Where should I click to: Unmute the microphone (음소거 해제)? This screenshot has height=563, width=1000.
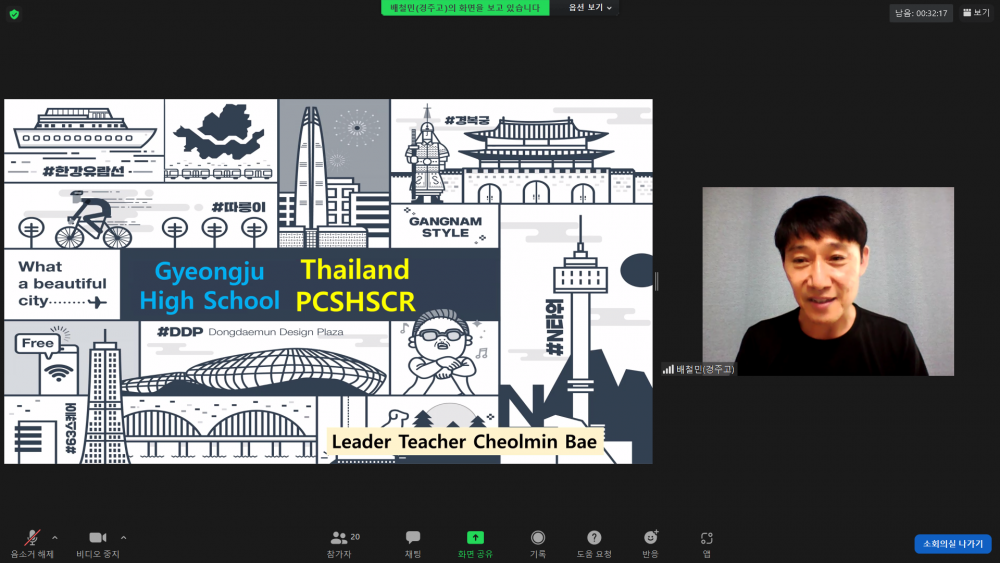click(x=32, y=545)
